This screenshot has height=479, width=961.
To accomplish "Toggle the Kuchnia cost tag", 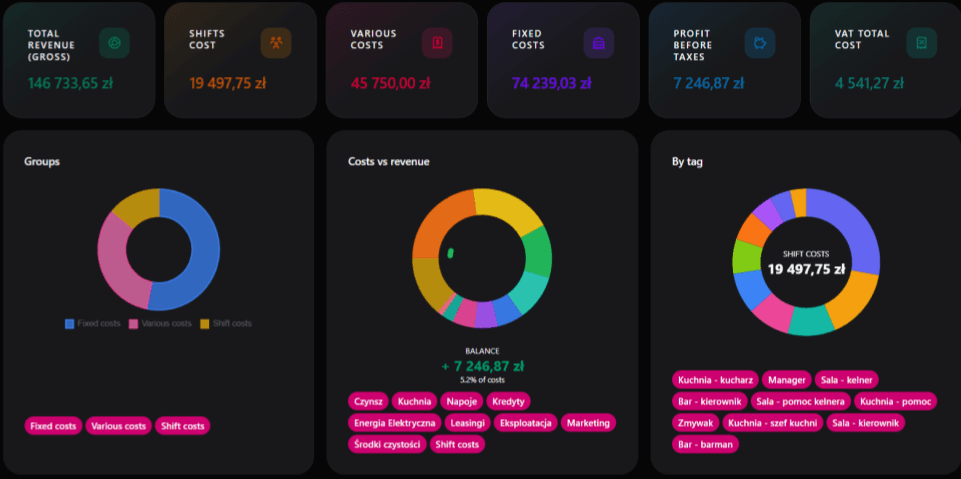I will pyautogui.click(x=414, y=401).
